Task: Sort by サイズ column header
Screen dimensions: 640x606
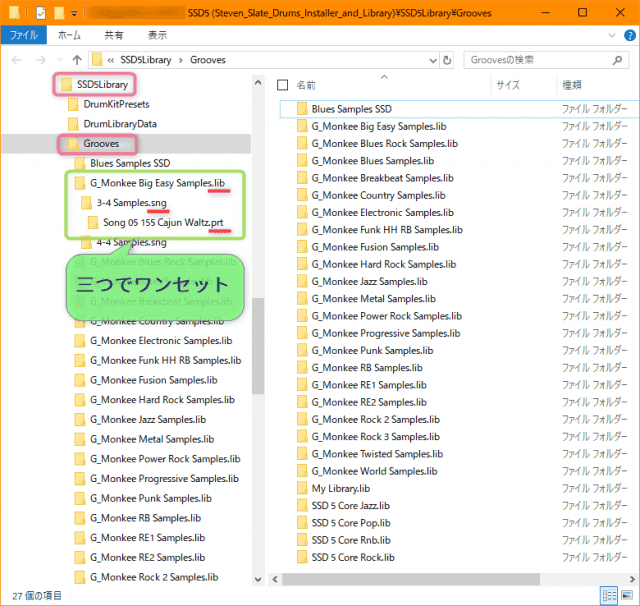Action: point(508,85)
